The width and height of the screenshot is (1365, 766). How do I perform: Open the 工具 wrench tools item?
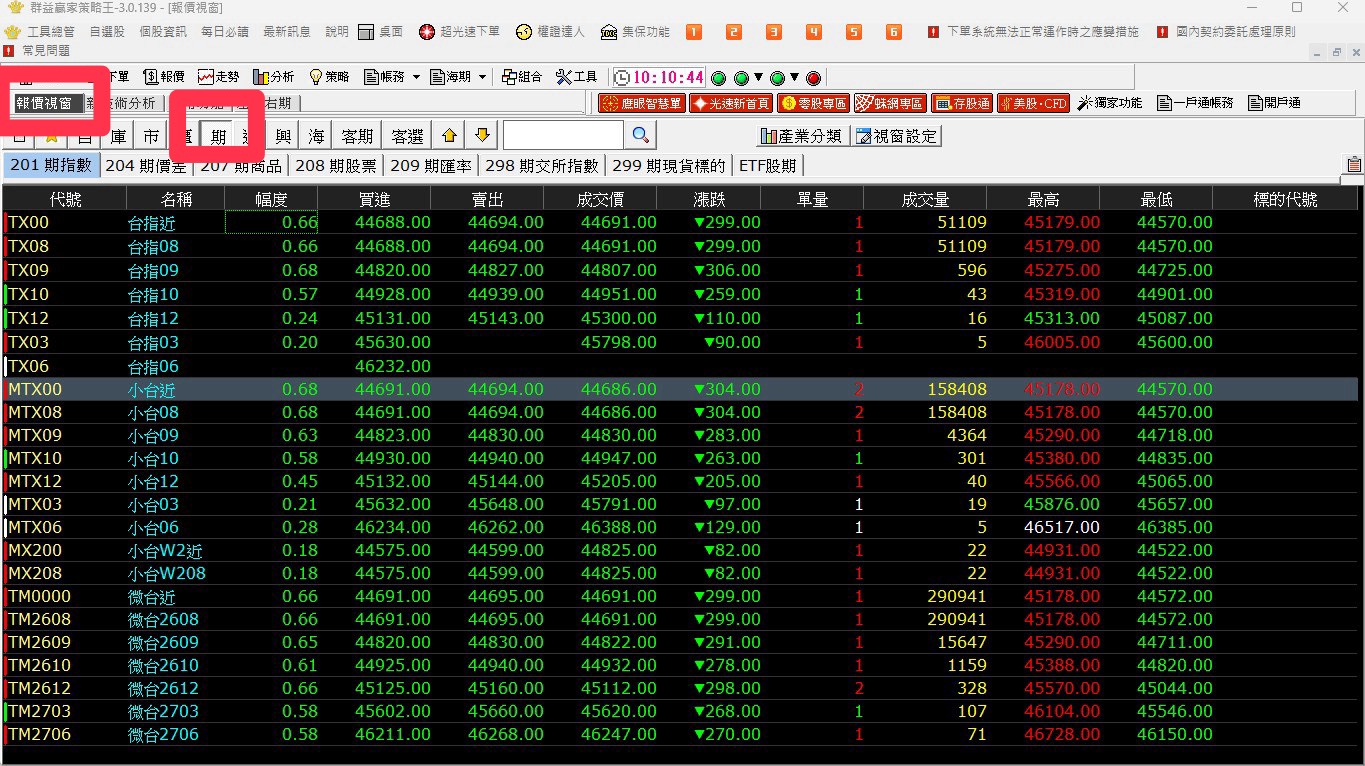pyautogui.click(x=577, y=77)
